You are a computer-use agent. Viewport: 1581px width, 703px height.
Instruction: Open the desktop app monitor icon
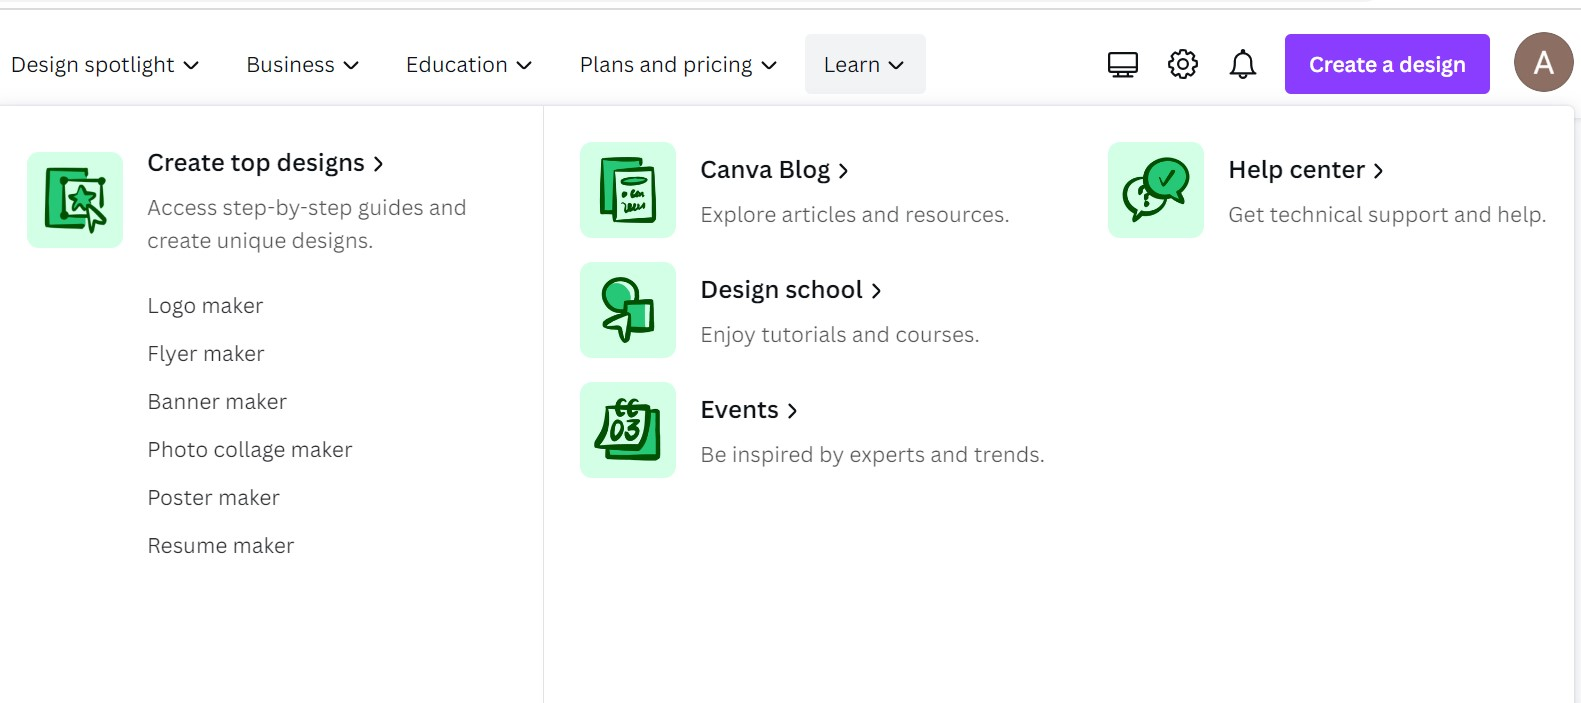(1123, 65)
